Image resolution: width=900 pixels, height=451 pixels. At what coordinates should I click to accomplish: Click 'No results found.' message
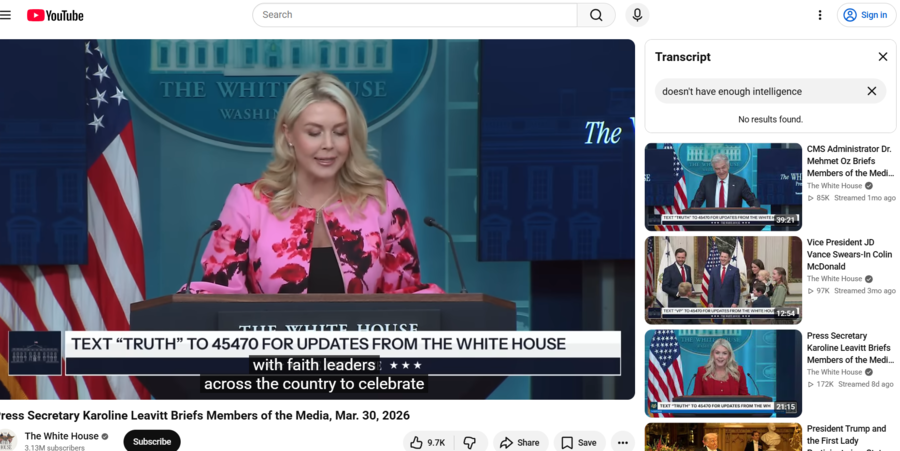[770, 119]
